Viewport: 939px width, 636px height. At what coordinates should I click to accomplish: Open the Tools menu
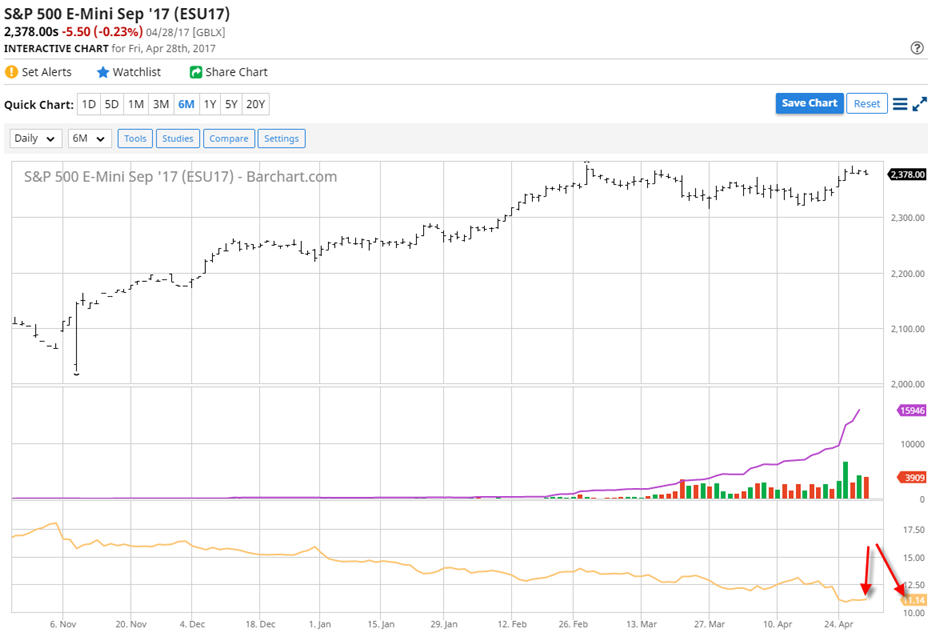click(x=135, y=138)
